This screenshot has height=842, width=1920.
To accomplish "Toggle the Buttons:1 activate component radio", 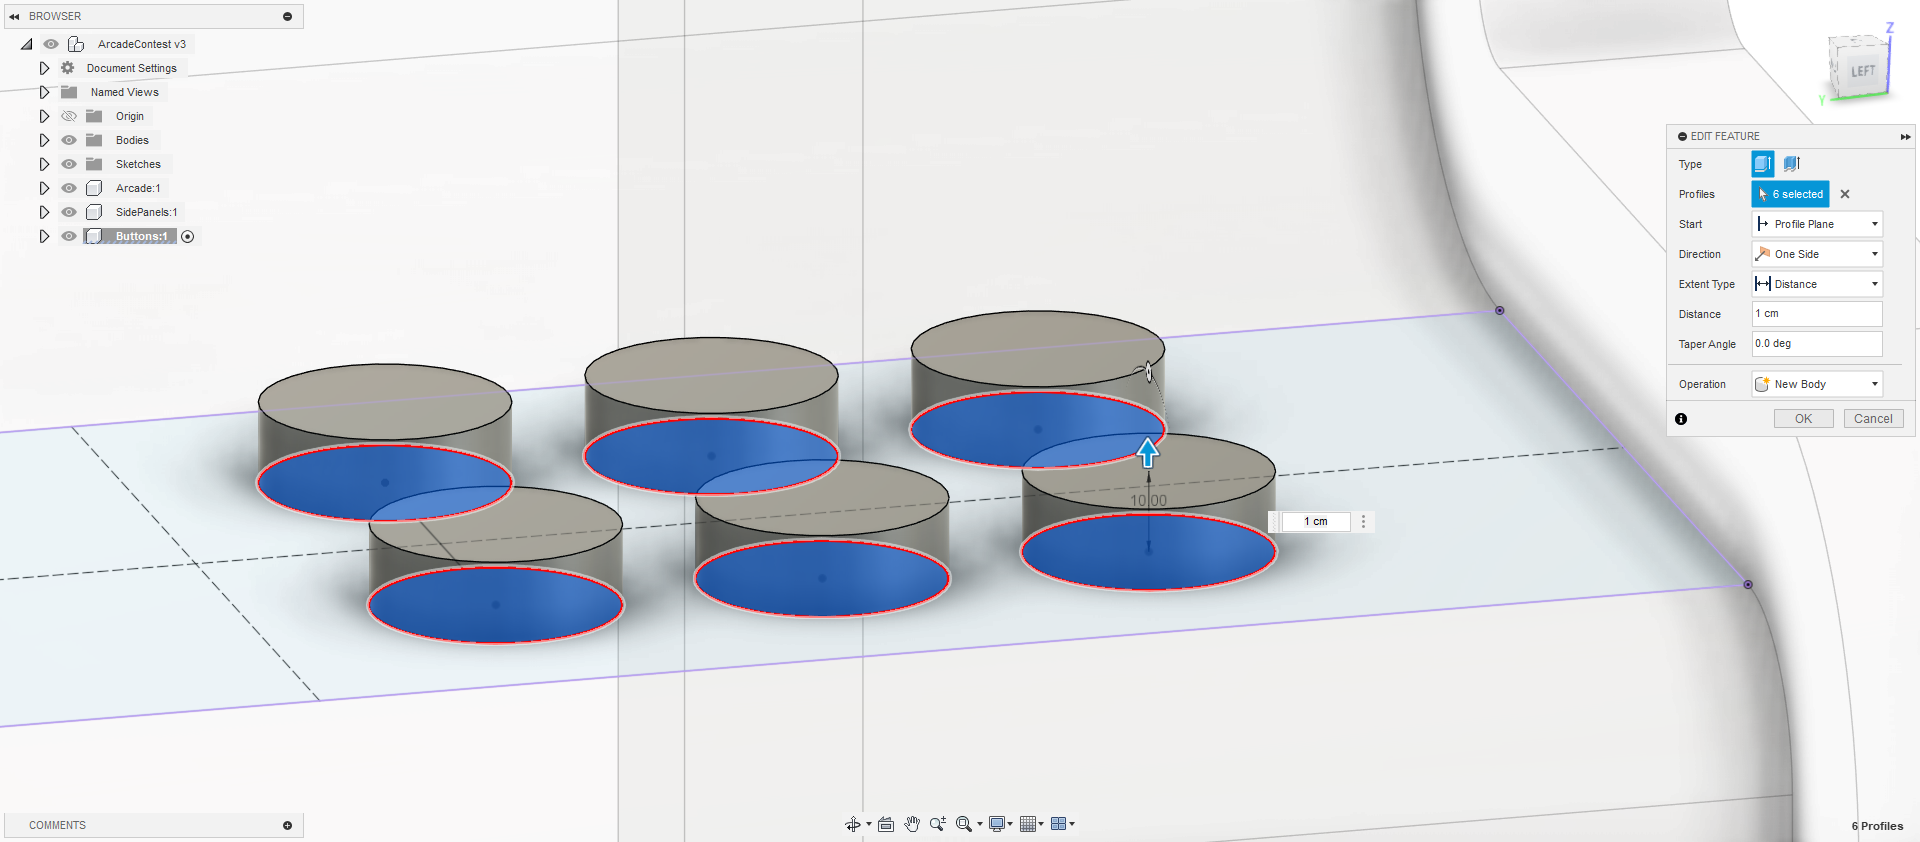I will 187,236.
